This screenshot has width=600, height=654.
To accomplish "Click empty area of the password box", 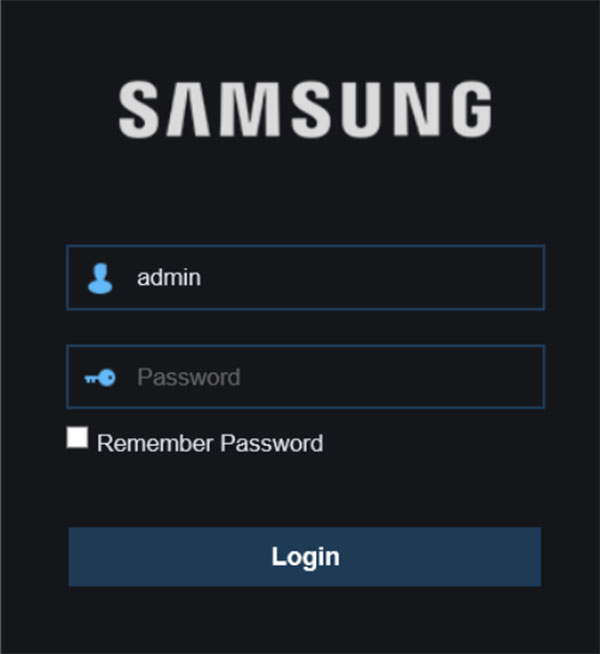I will pos(392,377).
